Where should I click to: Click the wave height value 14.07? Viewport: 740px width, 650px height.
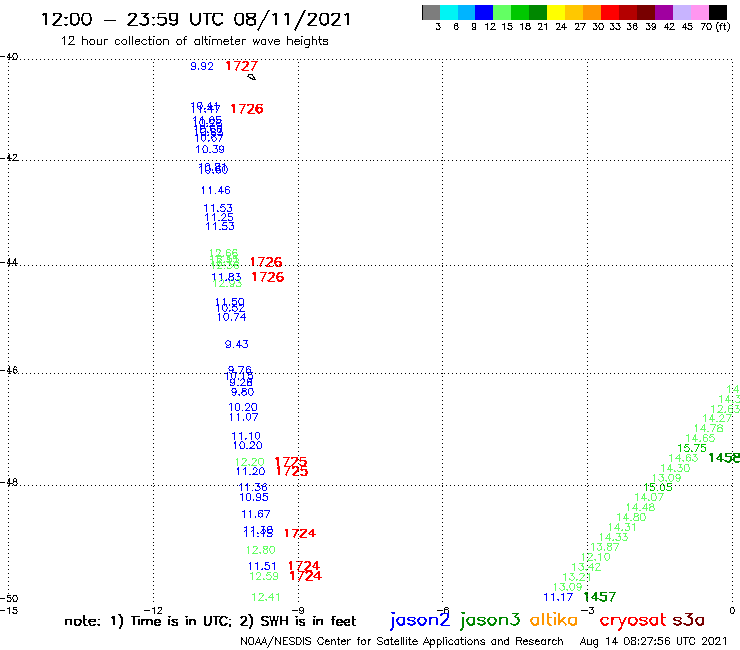pyautogui.click(x=649, y=497)
